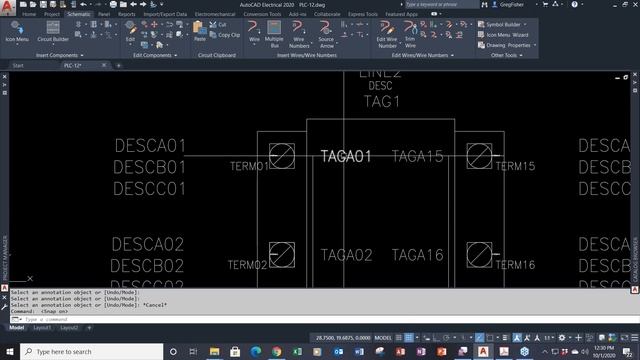Image resolution: width=640 pixels, height=360 pixels.
Task: Click the Source Arrow tool
Action: click(x=326, y=34)
